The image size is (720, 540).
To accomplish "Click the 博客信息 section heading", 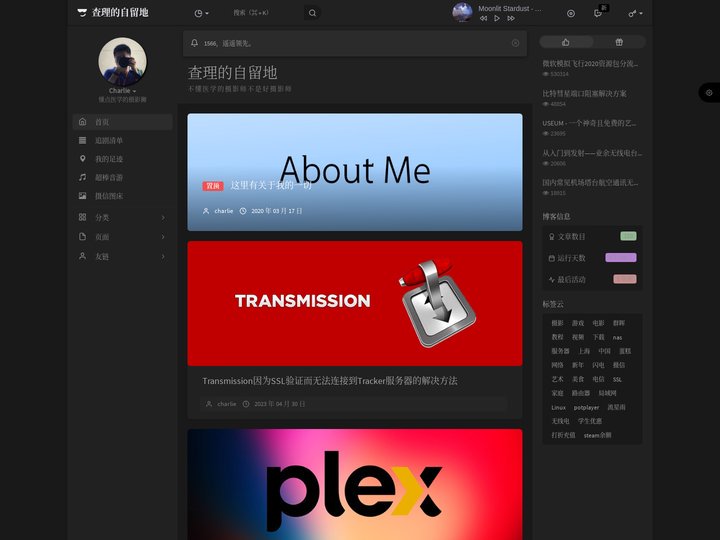I will pos(556,216).
